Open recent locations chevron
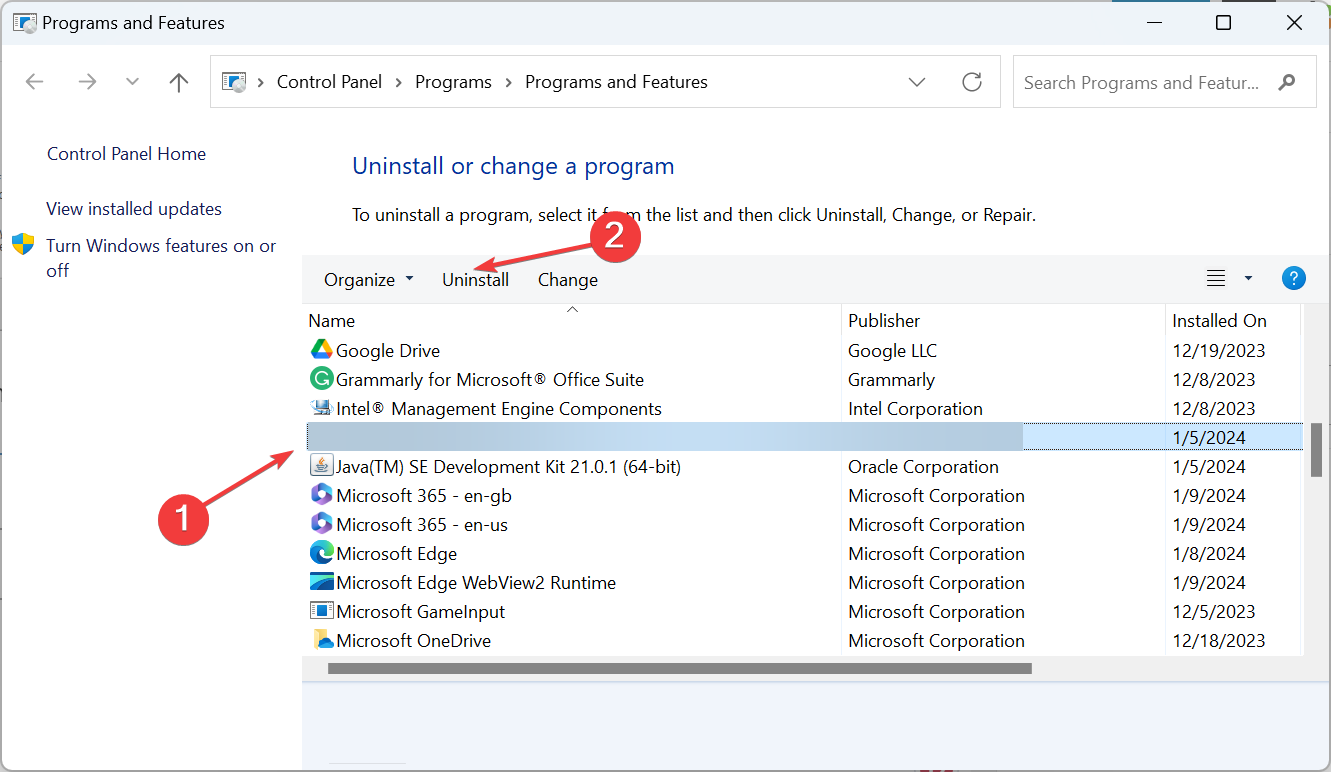The height and width of the screenshot is (772, 1331). [x=132, y=82]
